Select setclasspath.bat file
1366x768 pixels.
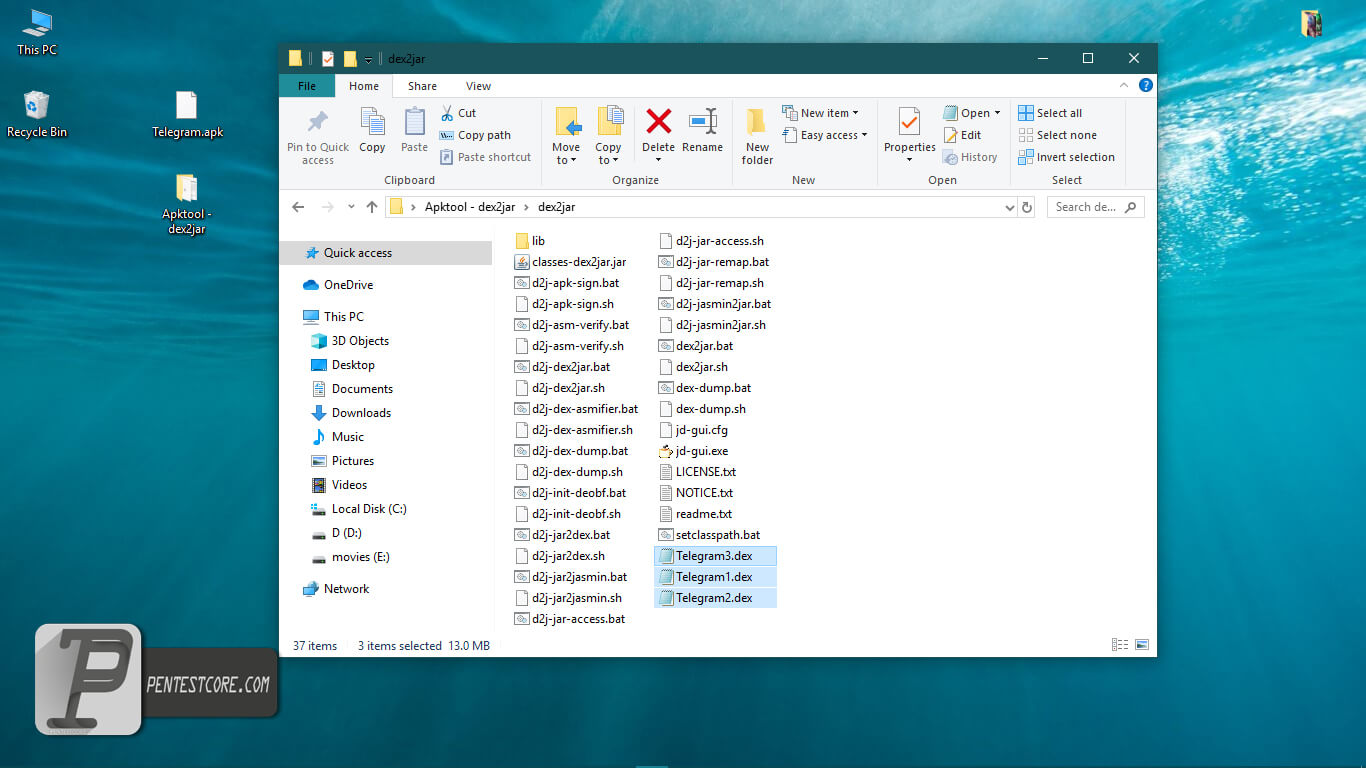click(710, 535)
